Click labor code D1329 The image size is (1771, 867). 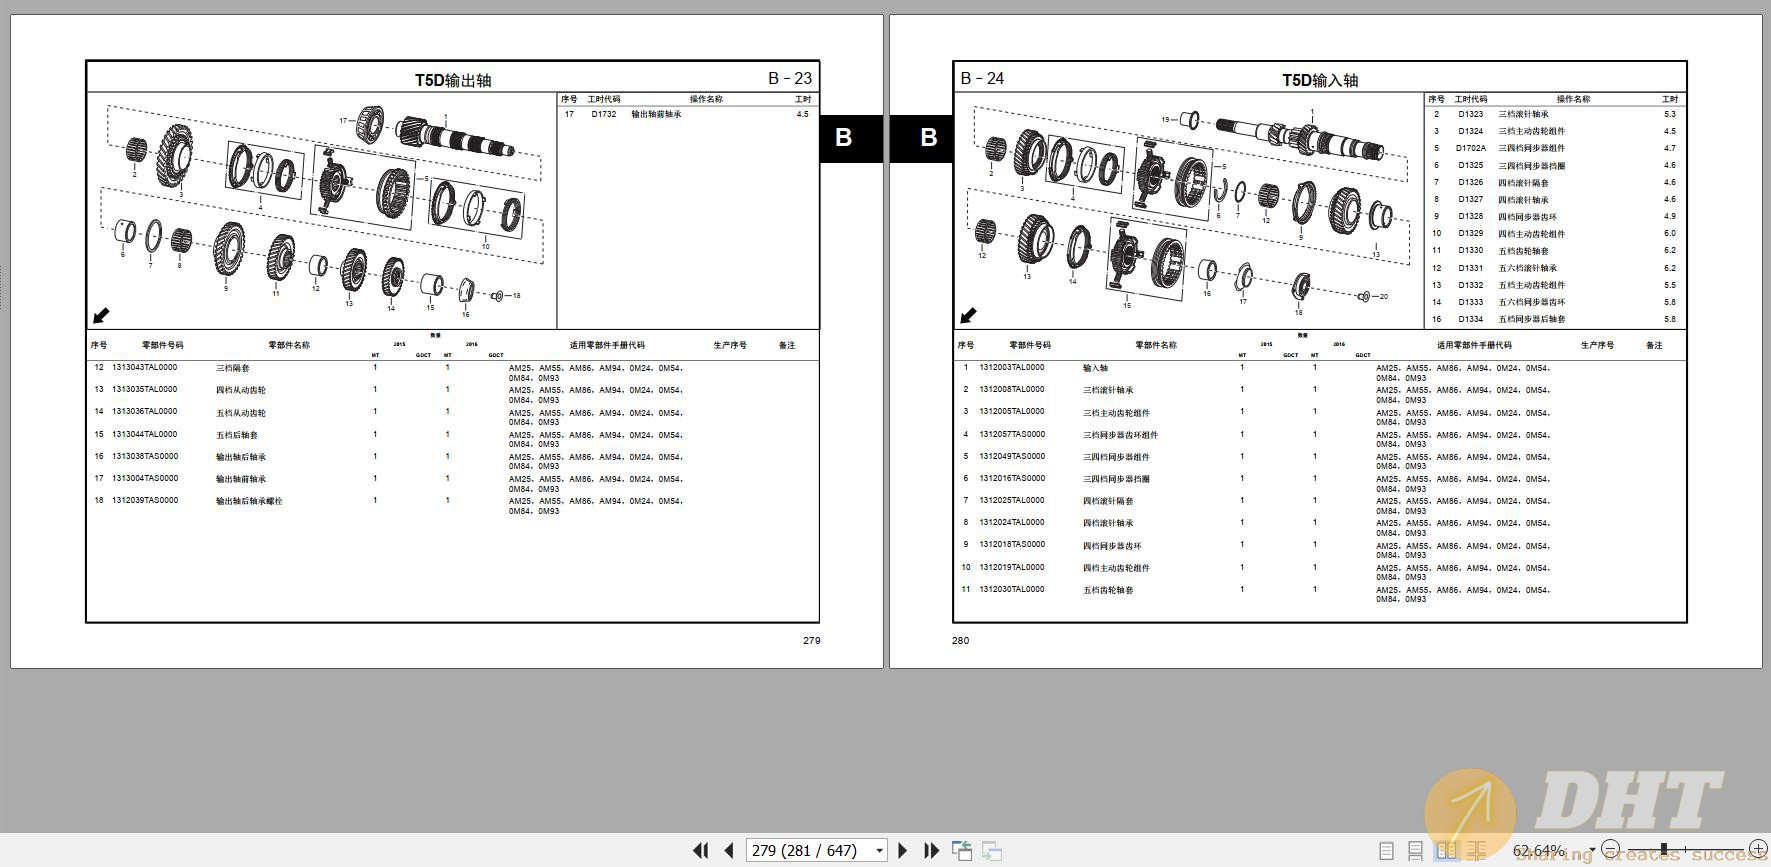click(x=1471, y=234)
